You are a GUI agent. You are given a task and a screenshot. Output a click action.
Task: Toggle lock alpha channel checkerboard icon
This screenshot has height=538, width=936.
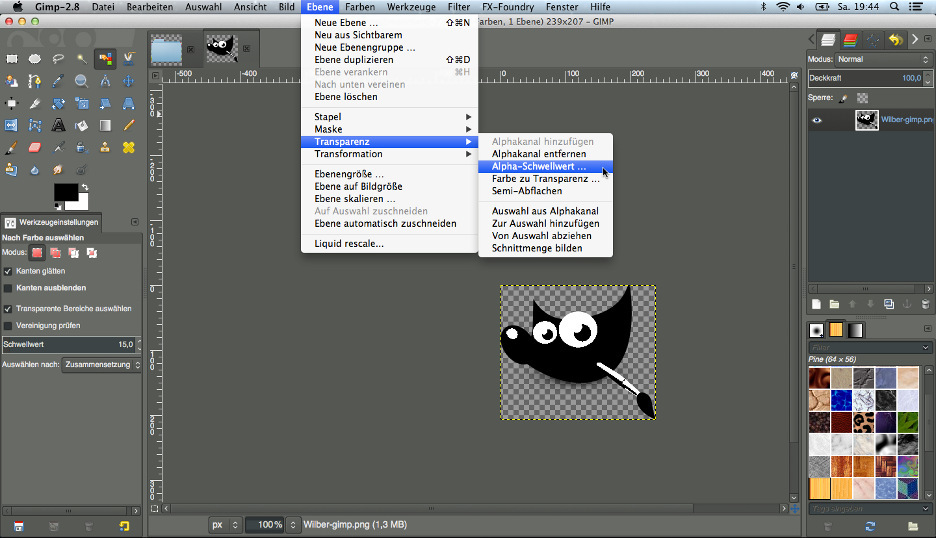tap(863, 98)
